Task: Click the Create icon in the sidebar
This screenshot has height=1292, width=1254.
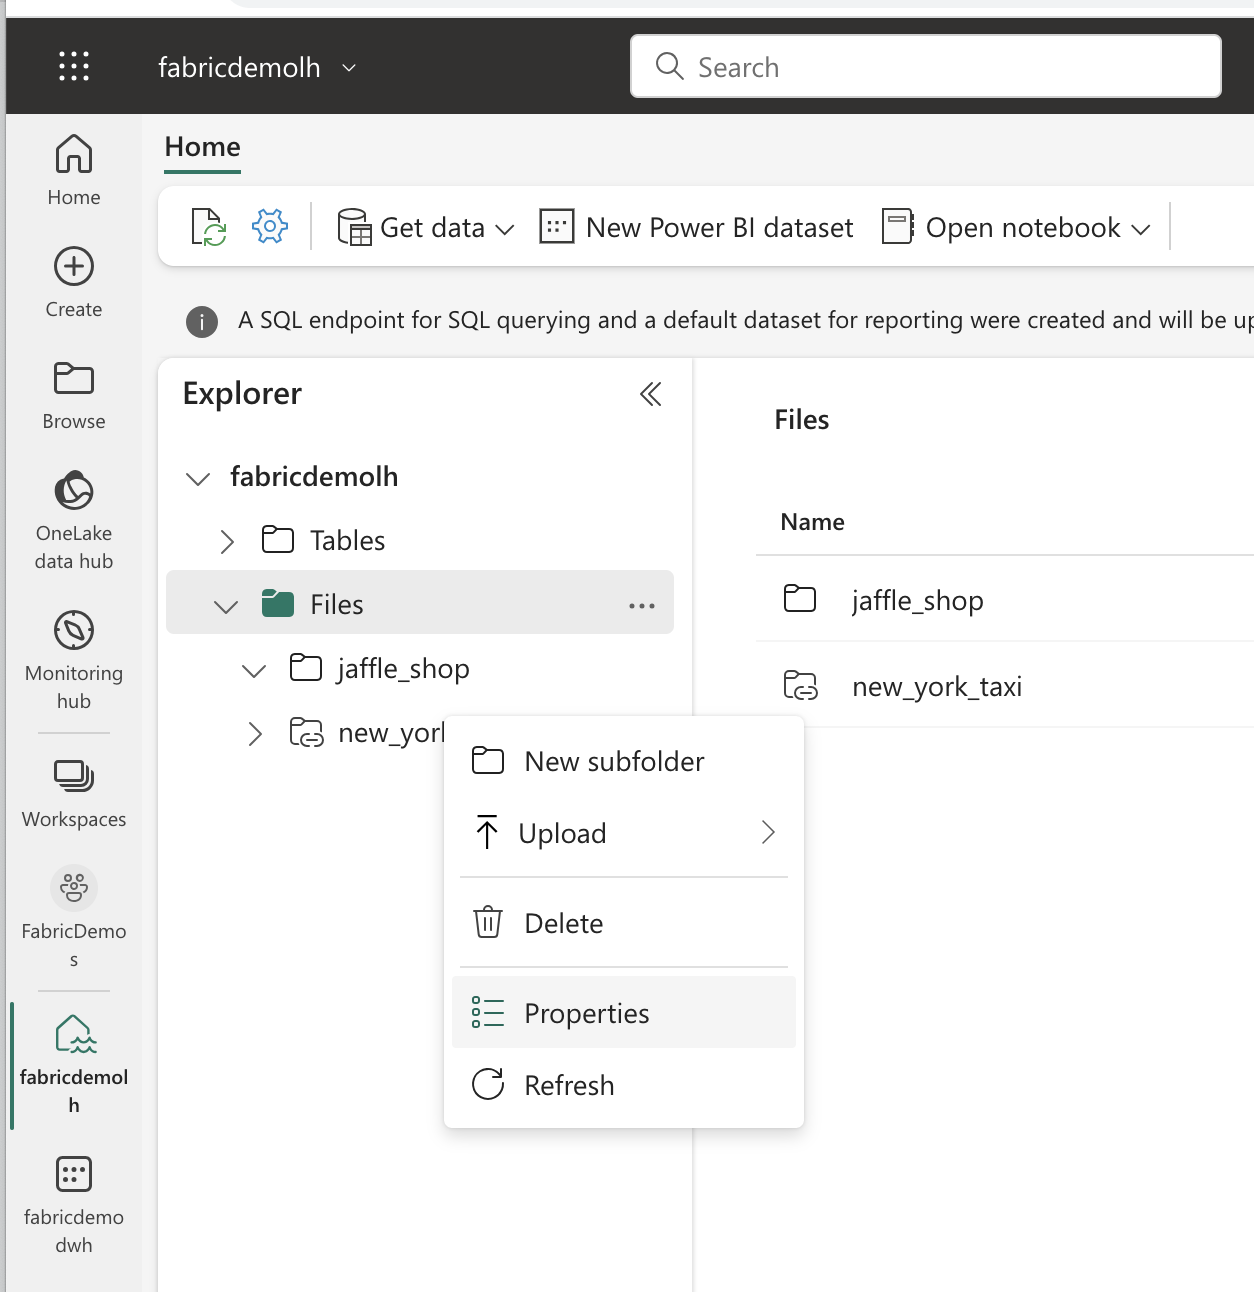Action: (x=73, y=267)
